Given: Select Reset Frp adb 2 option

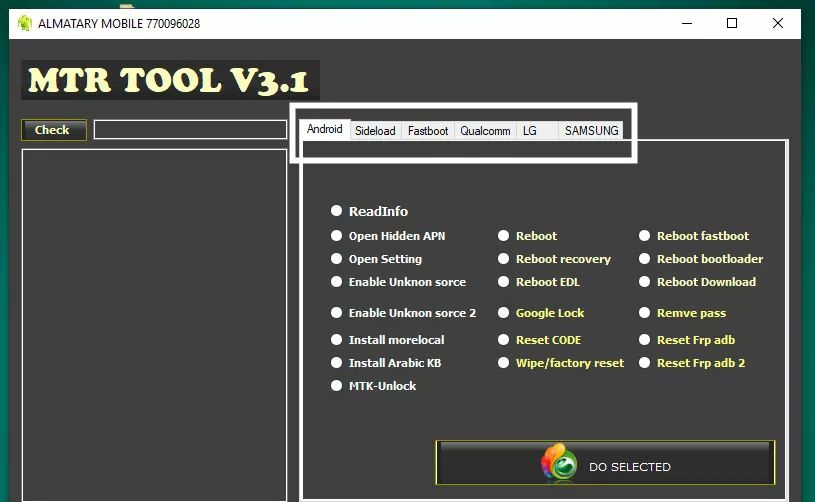Looking at the screenshot, I should click(x=645, y=362).
